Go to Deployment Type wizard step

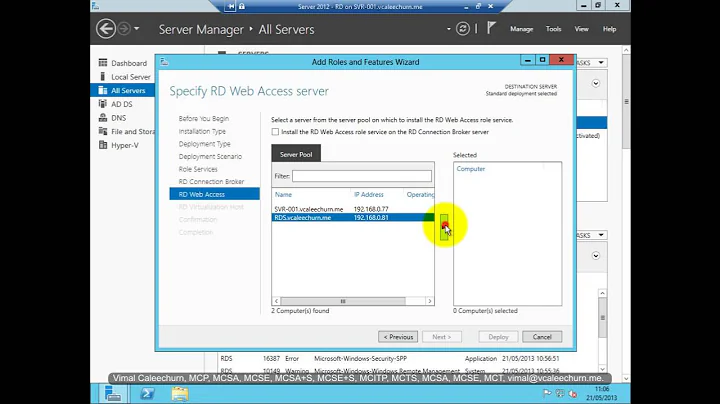(204, 144)
